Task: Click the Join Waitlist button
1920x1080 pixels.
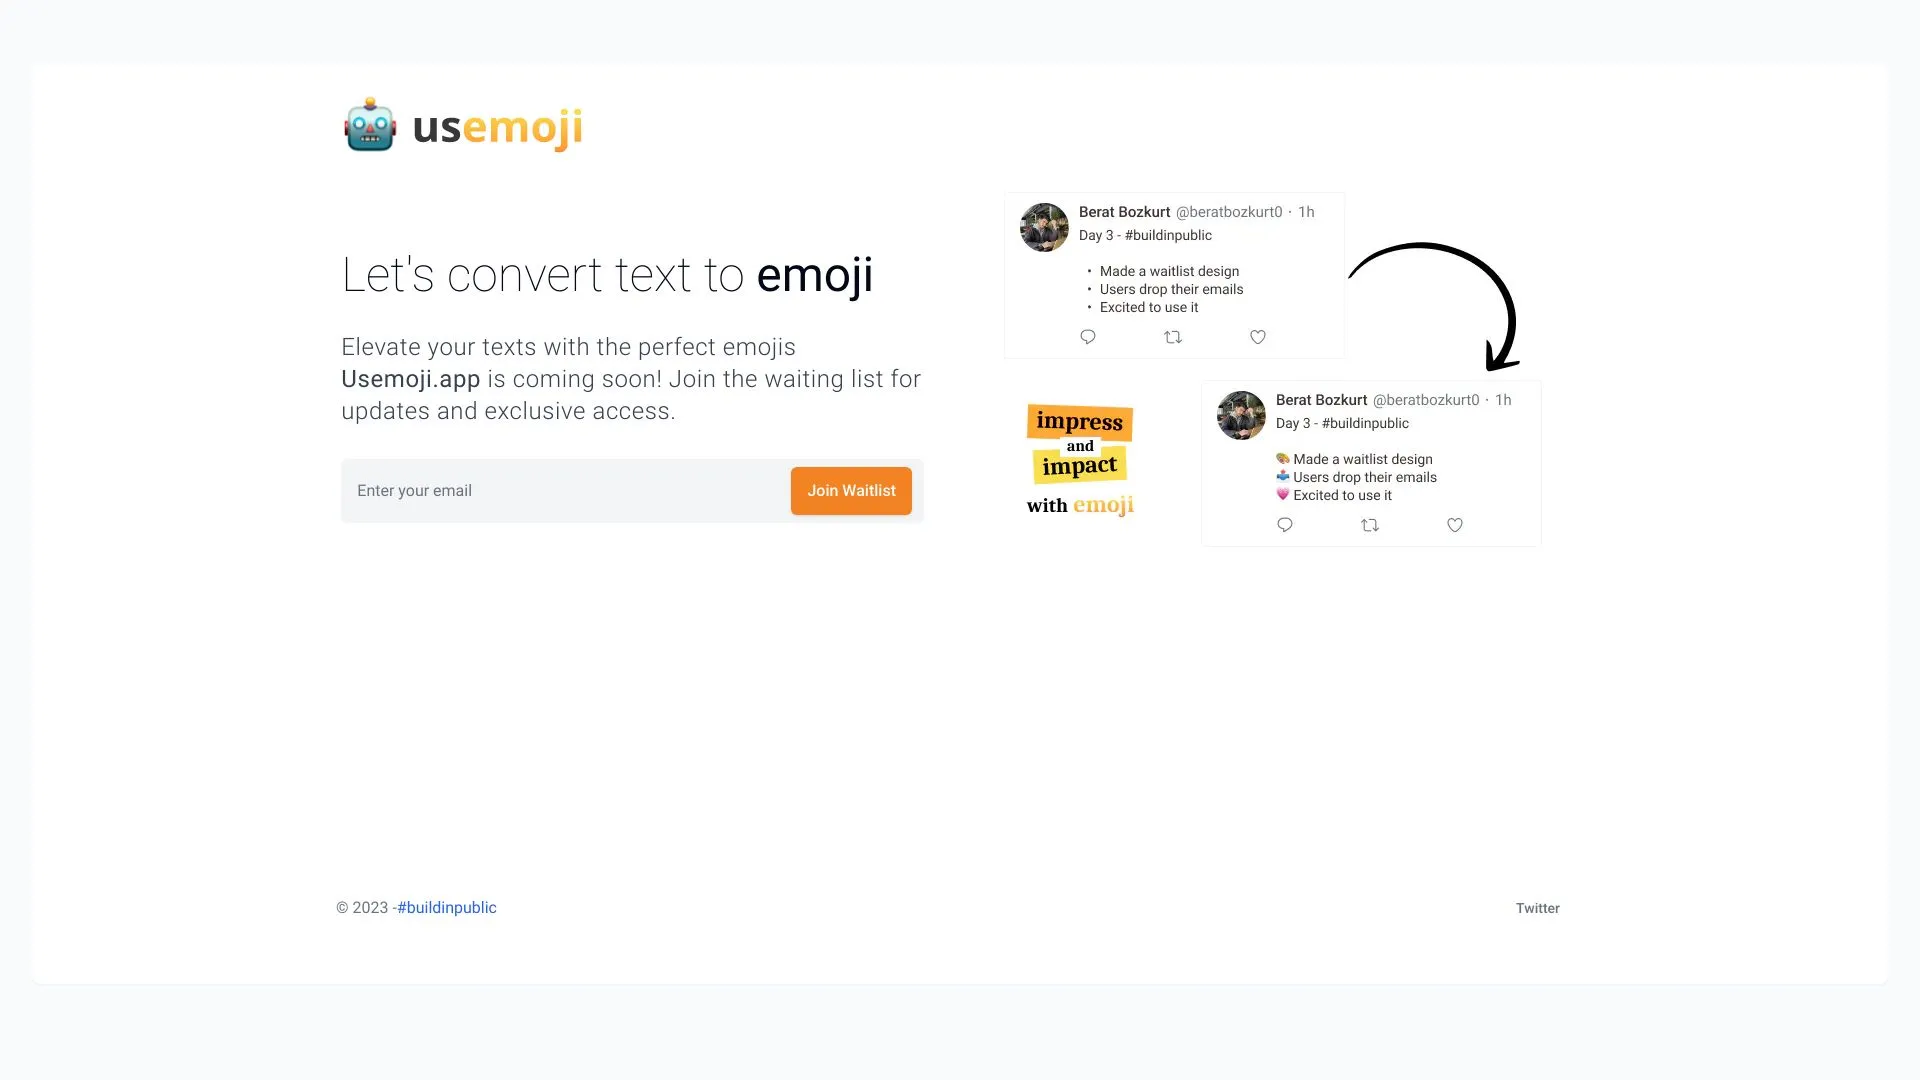Action: (851, 491)
